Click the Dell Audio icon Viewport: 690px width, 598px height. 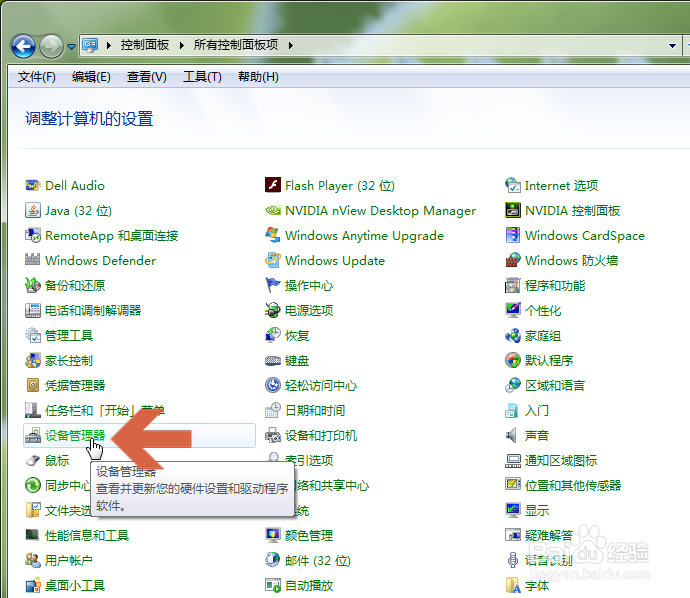pyautogui.click(x=33, y=185)
